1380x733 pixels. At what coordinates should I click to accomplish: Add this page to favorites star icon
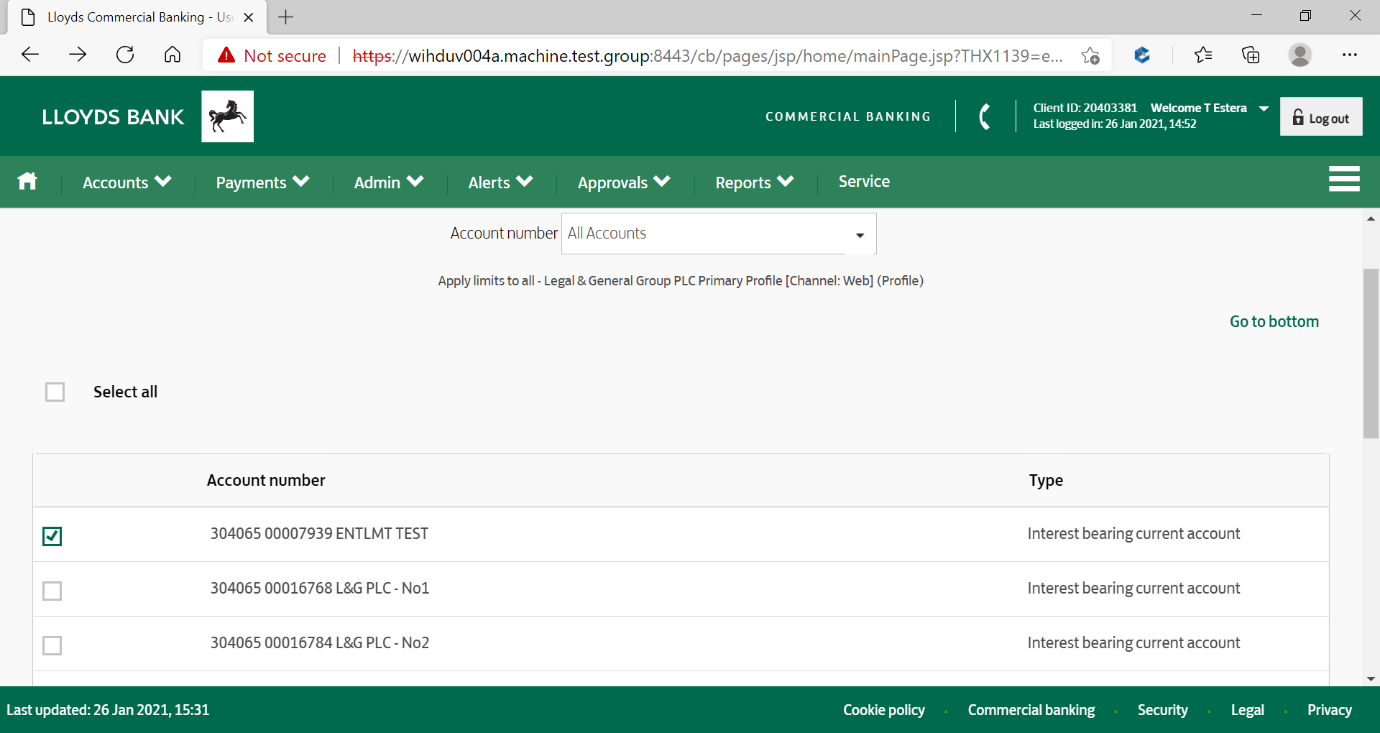tap(1090, 56)
